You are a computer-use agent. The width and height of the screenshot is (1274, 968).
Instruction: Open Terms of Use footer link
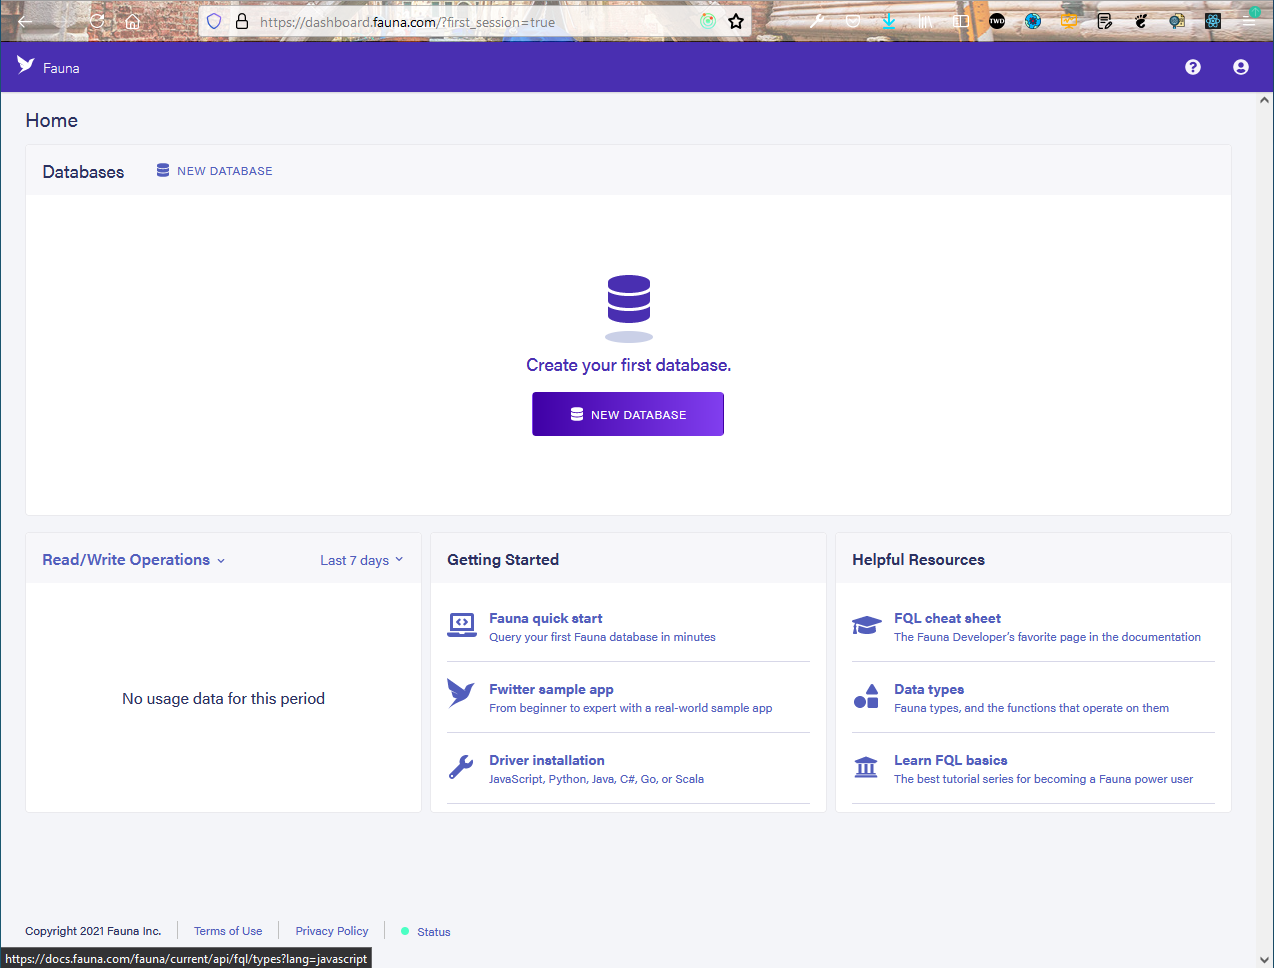click(228, 931)
